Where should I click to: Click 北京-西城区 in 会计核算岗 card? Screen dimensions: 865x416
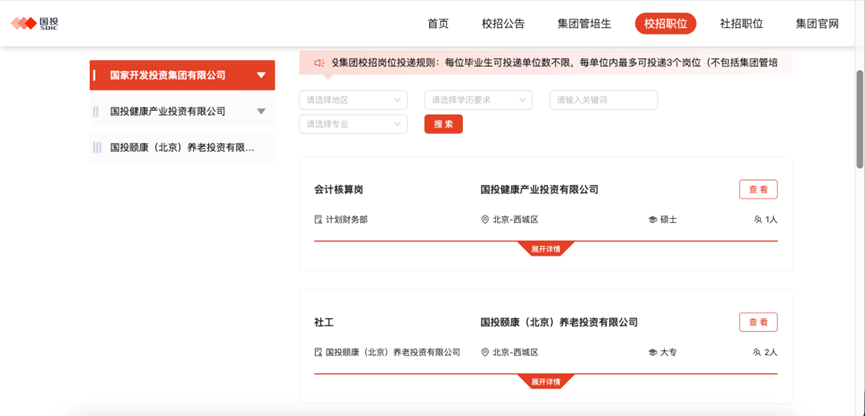515,220
